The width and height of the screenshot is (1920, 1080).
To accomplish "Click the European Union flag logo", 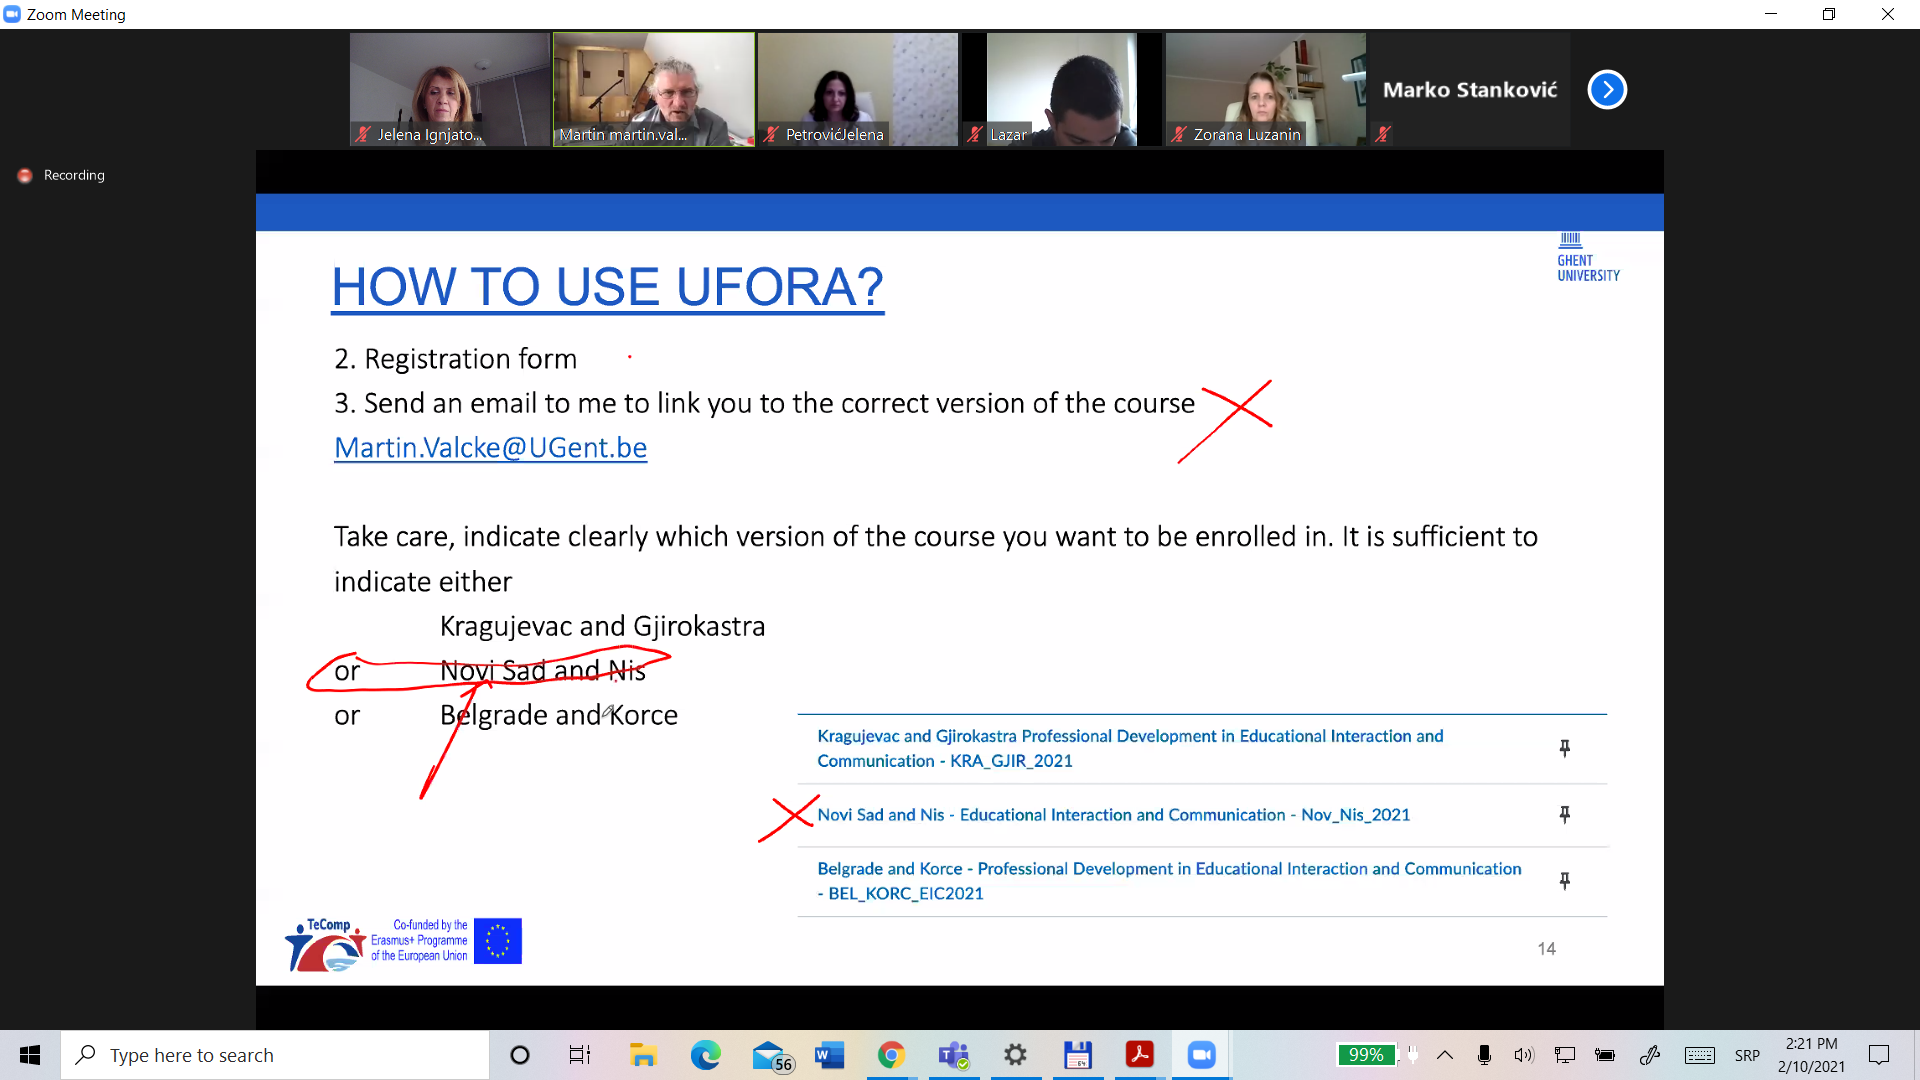I will pos(498,941).
